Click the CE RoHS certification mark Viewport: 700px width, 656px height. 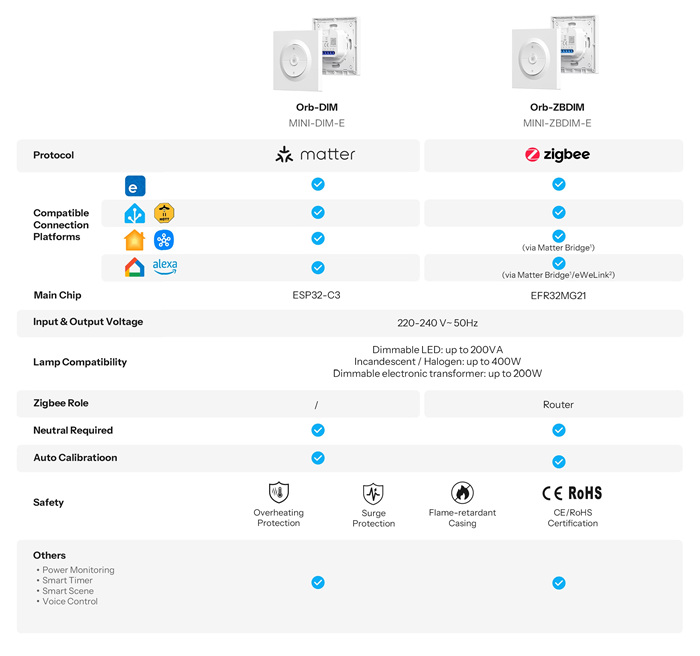pyautogui.click(x=572, y=493)
